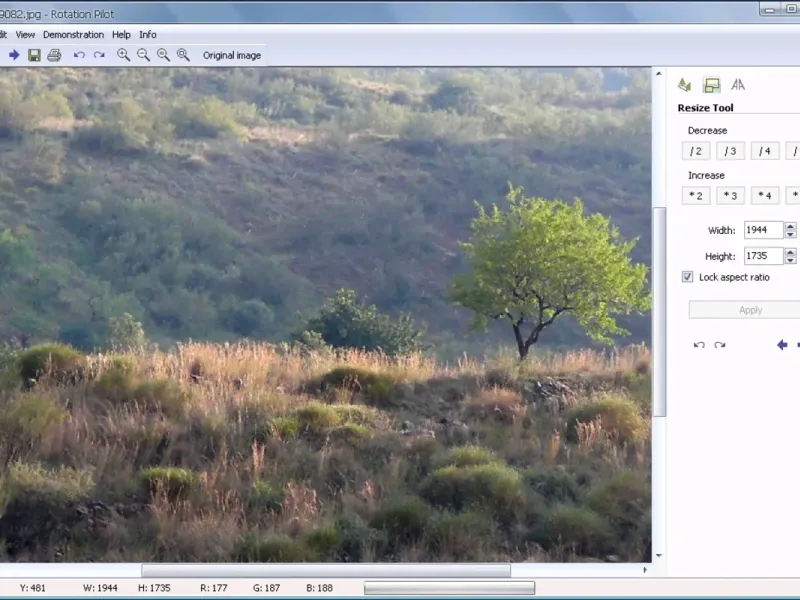Click the bright green tree in the photo
Viewport: 800px width, 600px height.
[x=550, y=270]
